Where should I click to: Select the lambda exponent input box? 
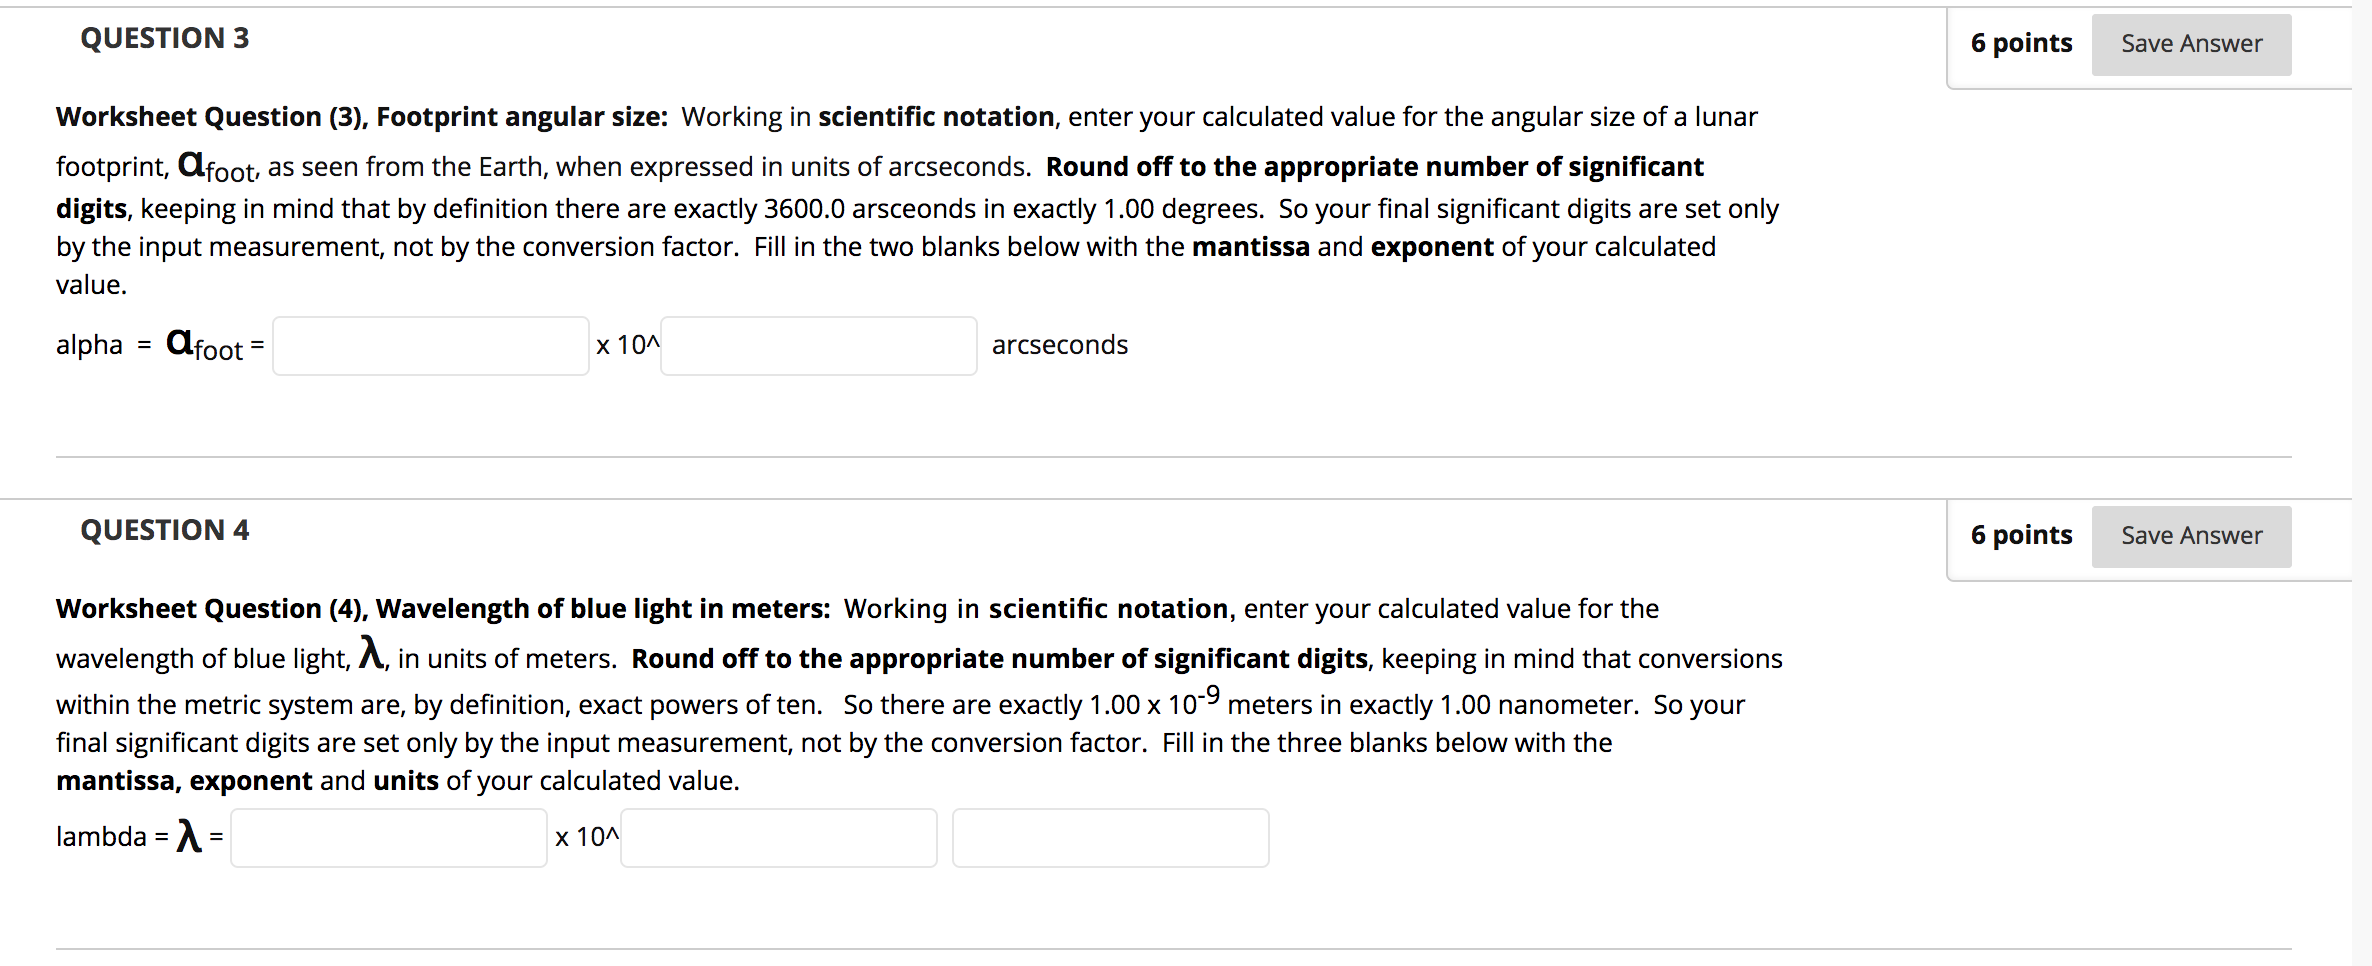point(779,838)
